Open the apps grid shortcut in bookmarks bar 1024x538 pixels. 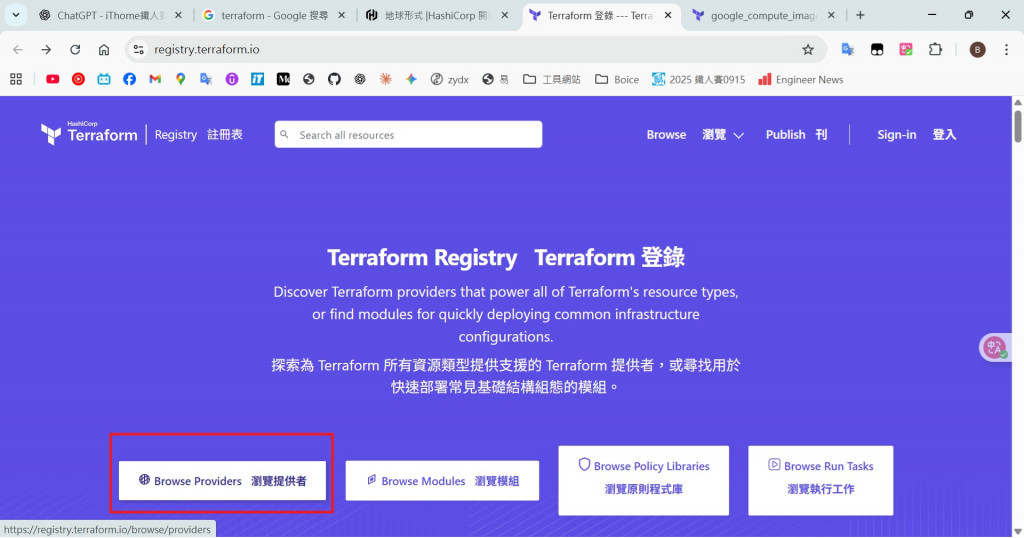pos(16,79)
